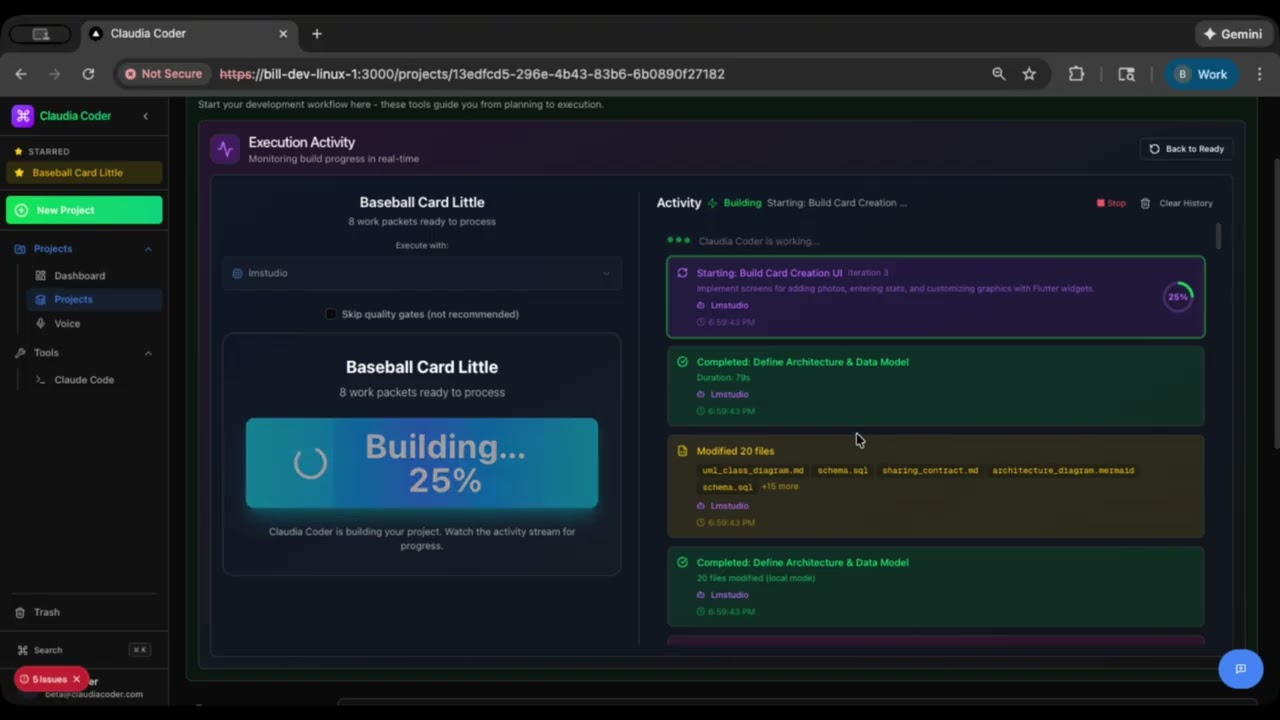1280x720 pixels.
Task: Click the Building 25% progress button
Action: [x=422, y=463]
